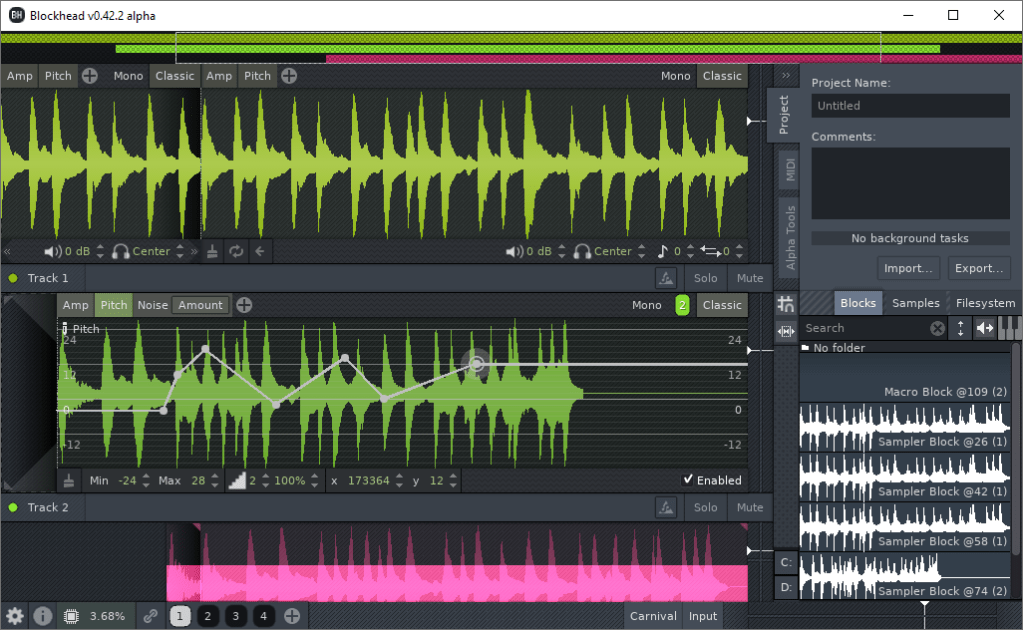The image size is (1023, 630).
Task: Click the Import... button
Action: point(909,268)
